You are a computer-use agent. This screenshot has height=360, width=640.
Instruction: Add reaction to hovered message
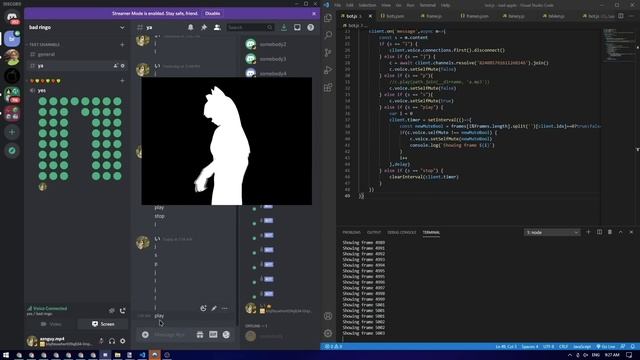point(203,309)
